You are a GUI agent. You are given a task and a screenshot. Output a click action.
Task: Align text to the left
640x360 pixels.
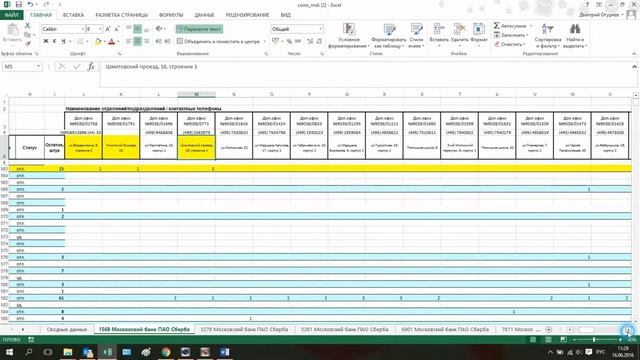[129, 41]
